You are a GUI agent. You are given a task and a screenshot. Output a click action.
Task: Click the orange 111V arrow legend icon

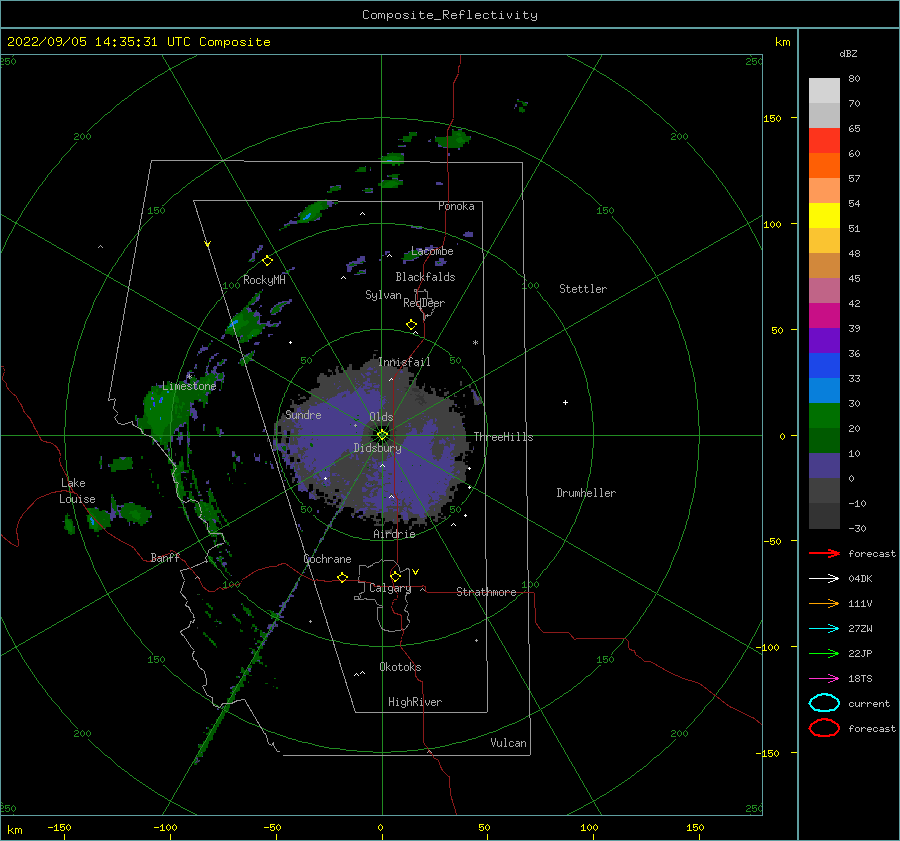coord(824,603)
